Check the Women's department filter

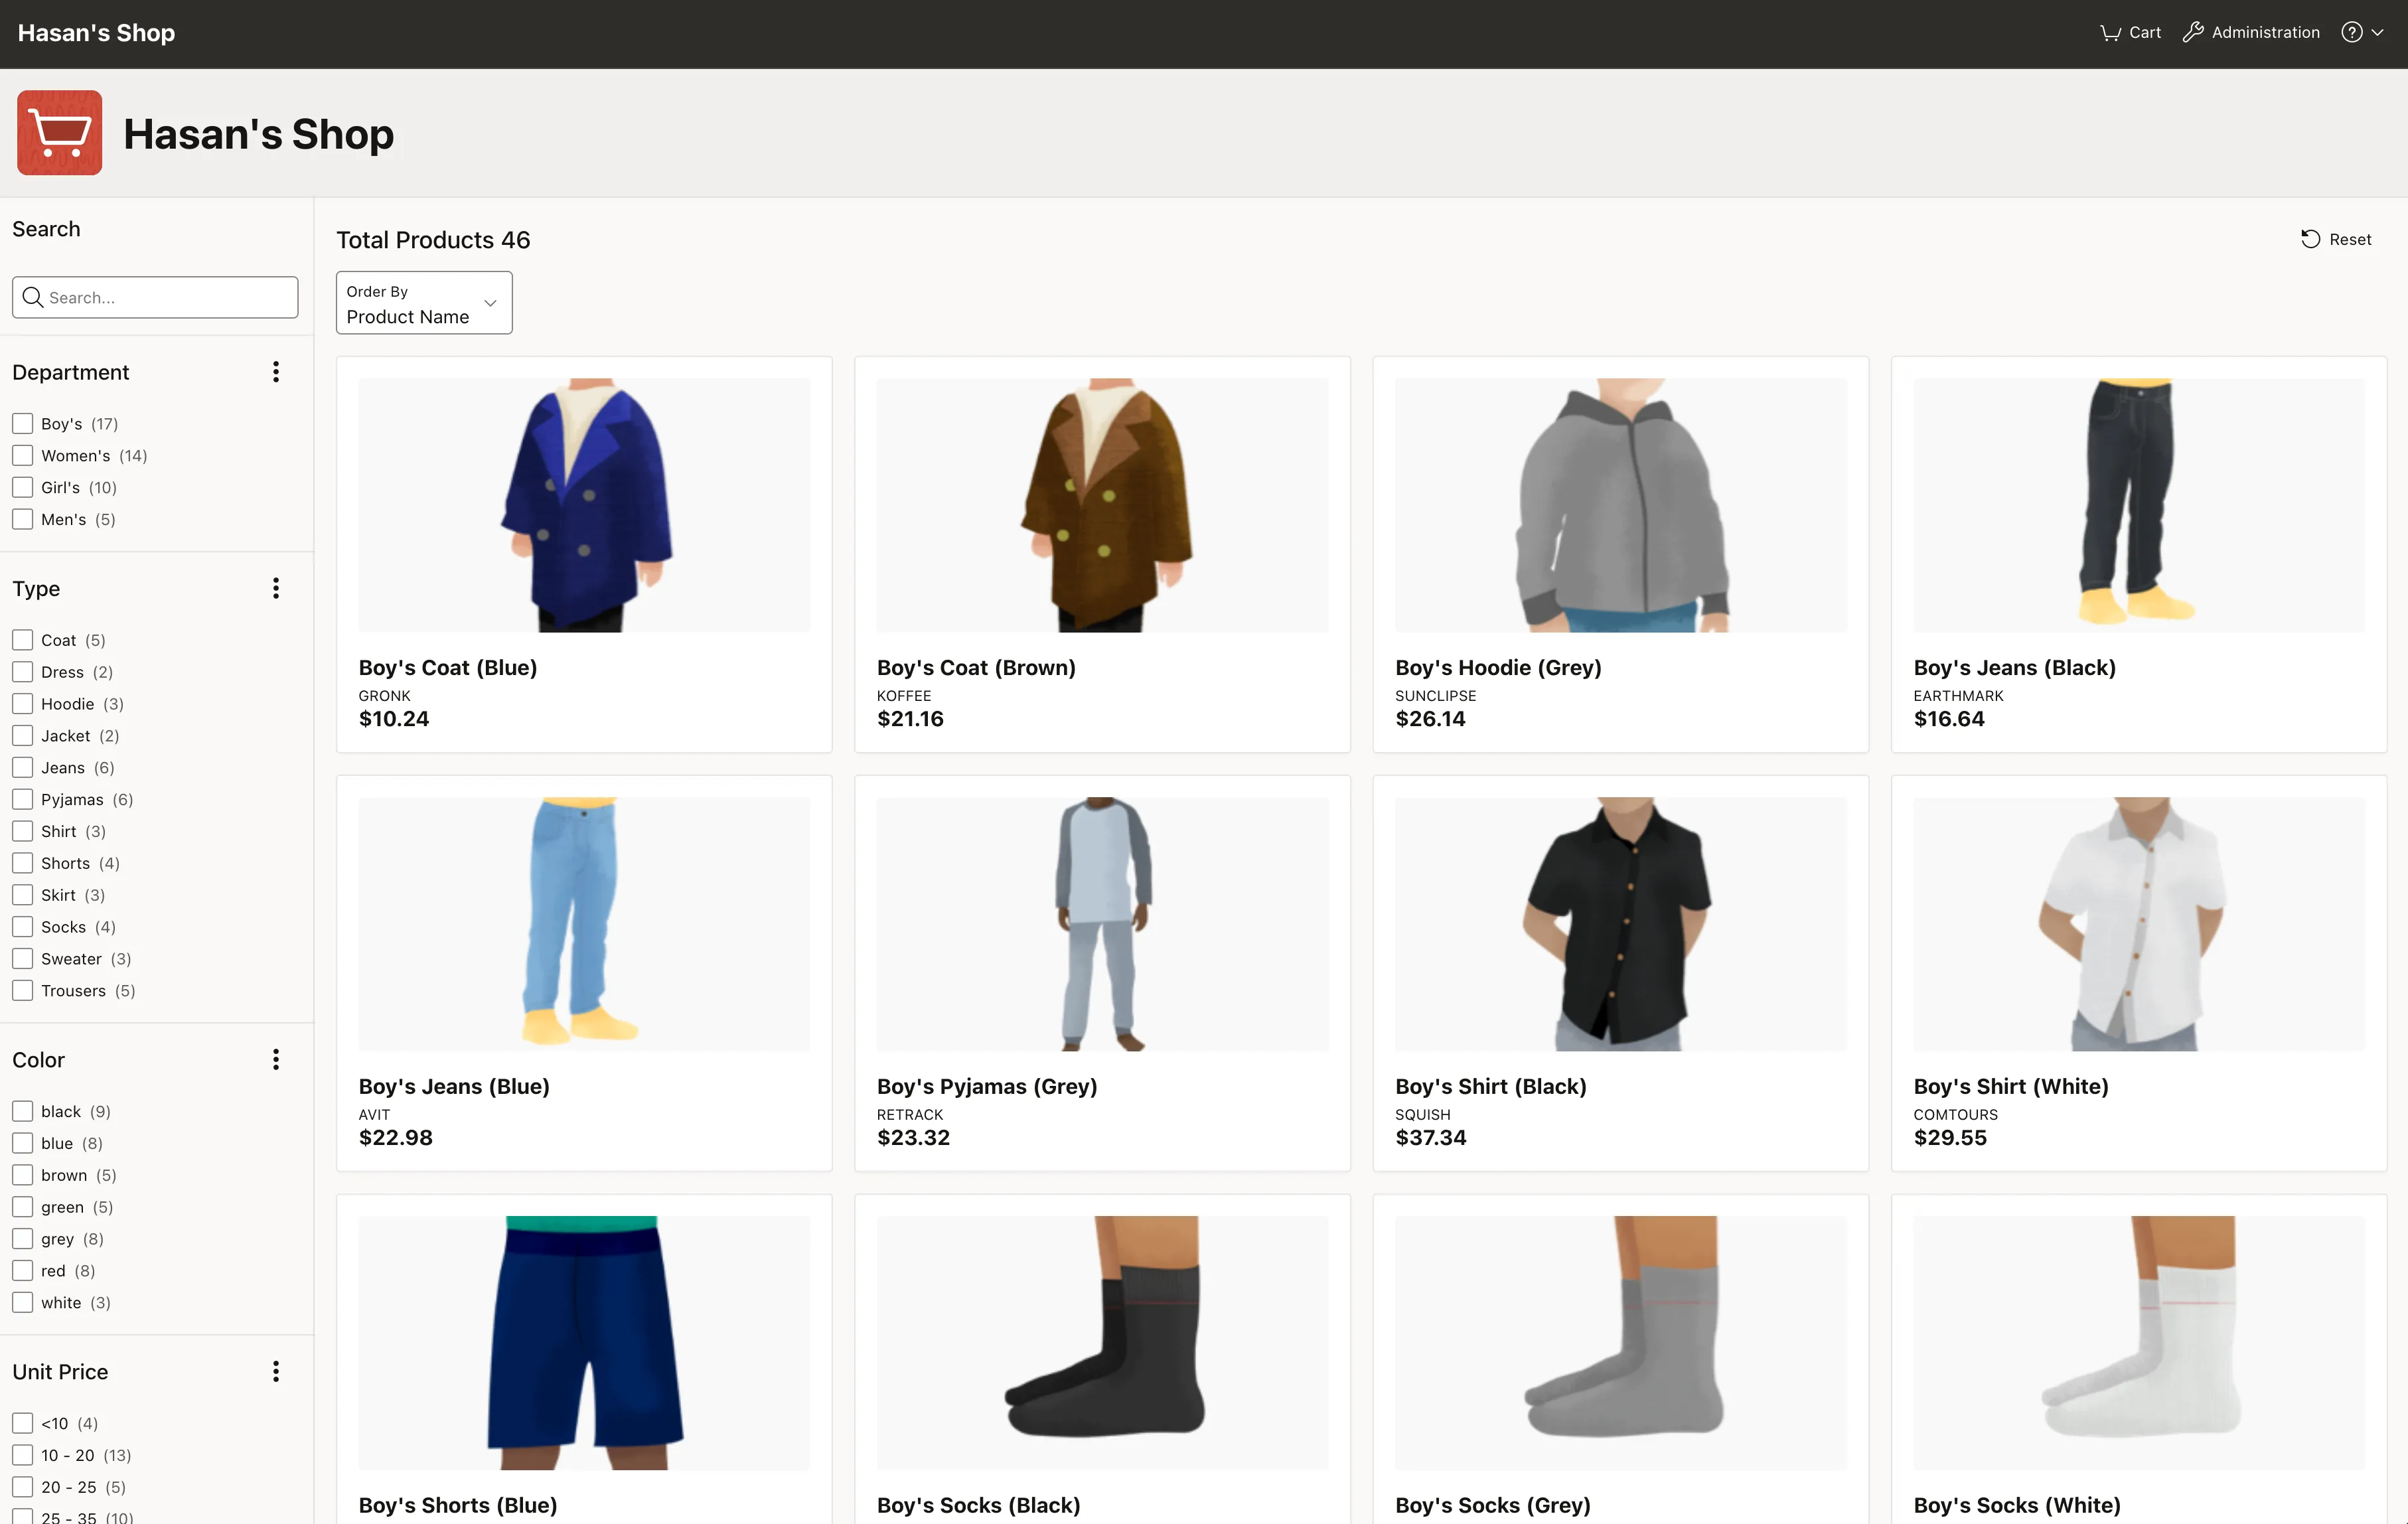23,456
